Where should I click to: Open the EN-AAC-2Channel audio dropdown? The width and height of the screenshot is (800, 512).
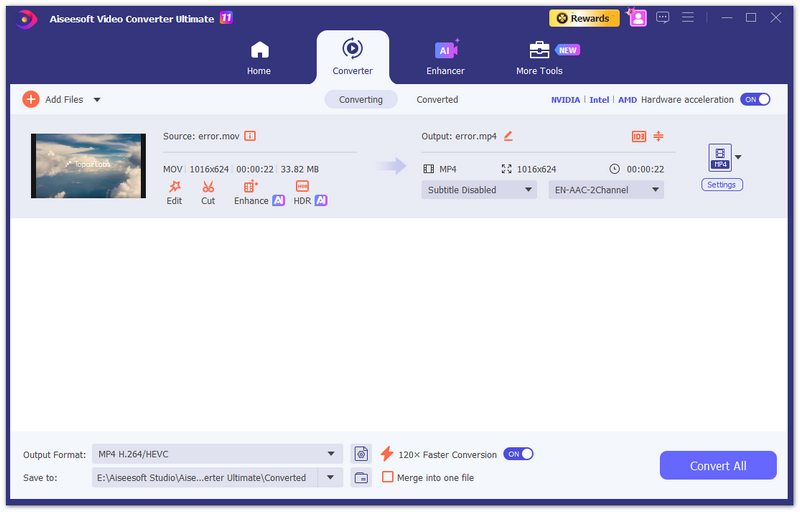click(x=606, y=190)
